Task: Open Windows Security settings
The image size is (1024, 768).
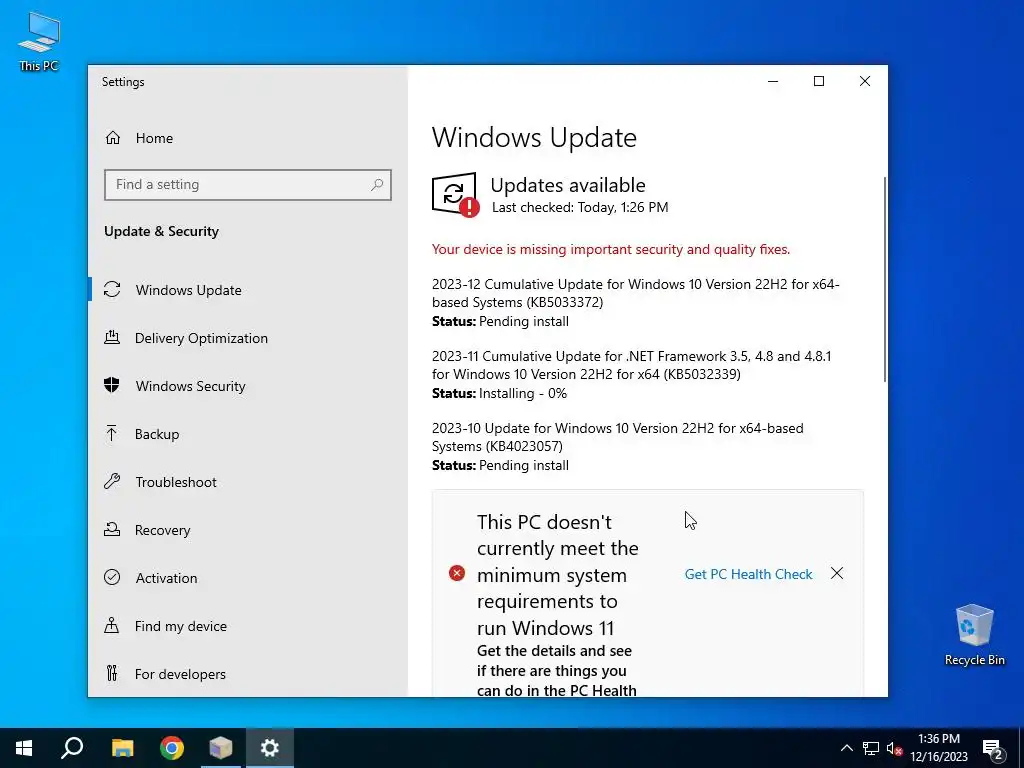Action: point(248,386)
